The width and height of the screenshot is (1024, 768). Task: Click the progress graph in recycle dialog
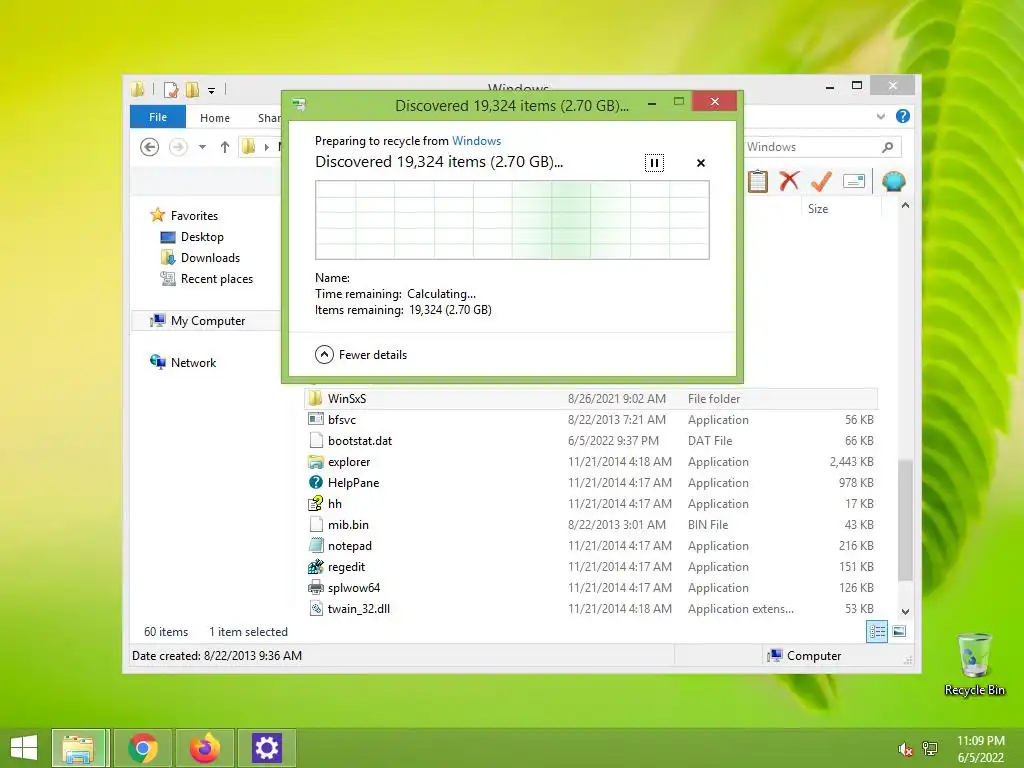(x=512, y=220)
